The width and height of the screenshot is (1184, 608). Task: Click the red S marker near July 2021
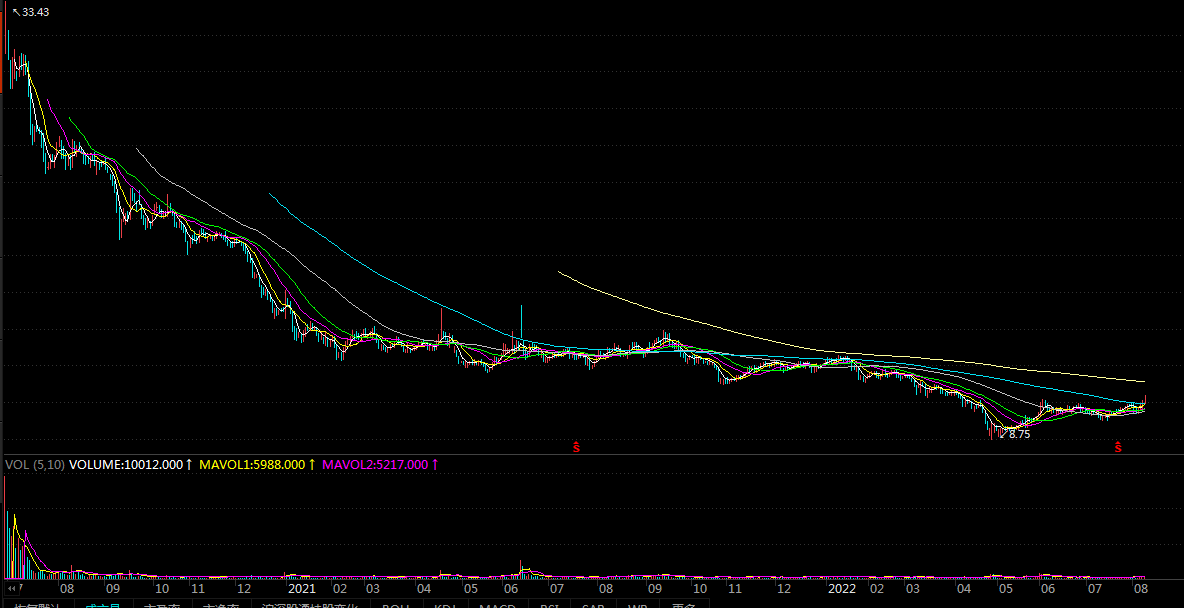[x=576, y=446]
